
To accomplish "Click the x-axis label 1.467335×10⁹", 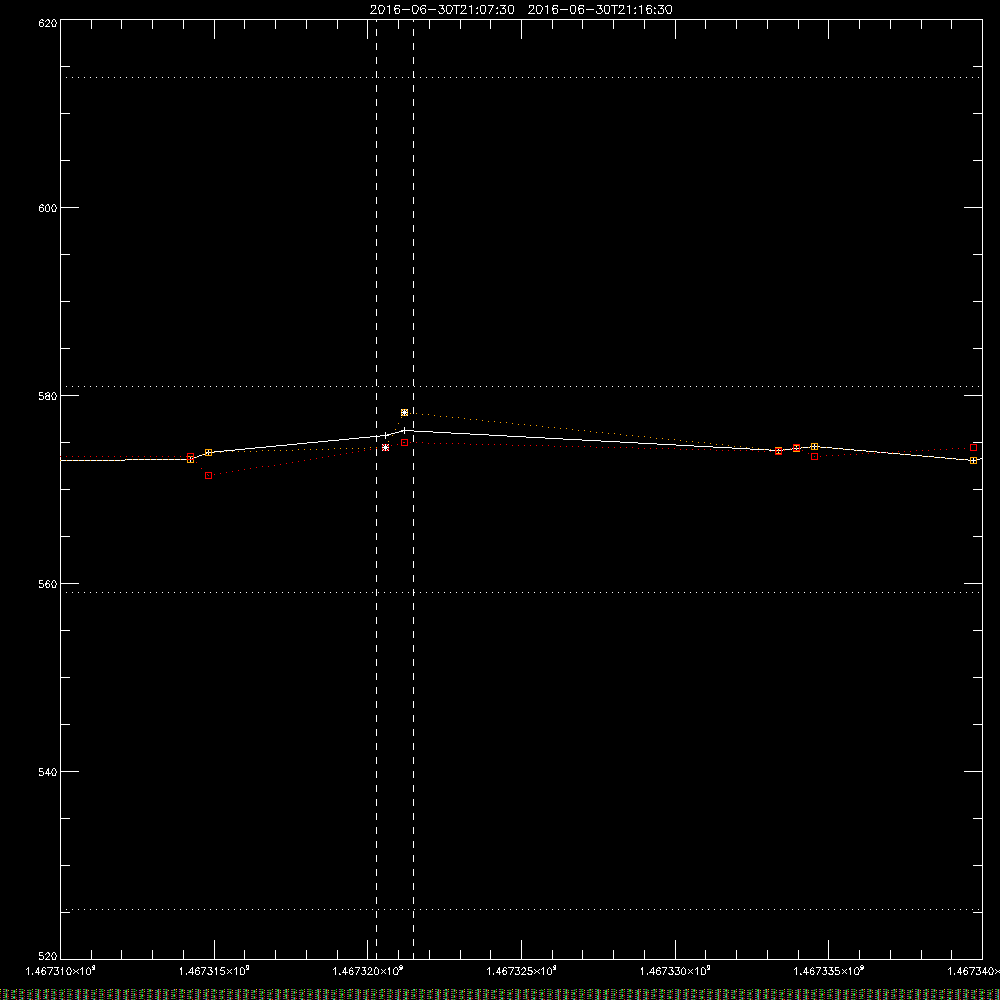I will click(829, 971).
